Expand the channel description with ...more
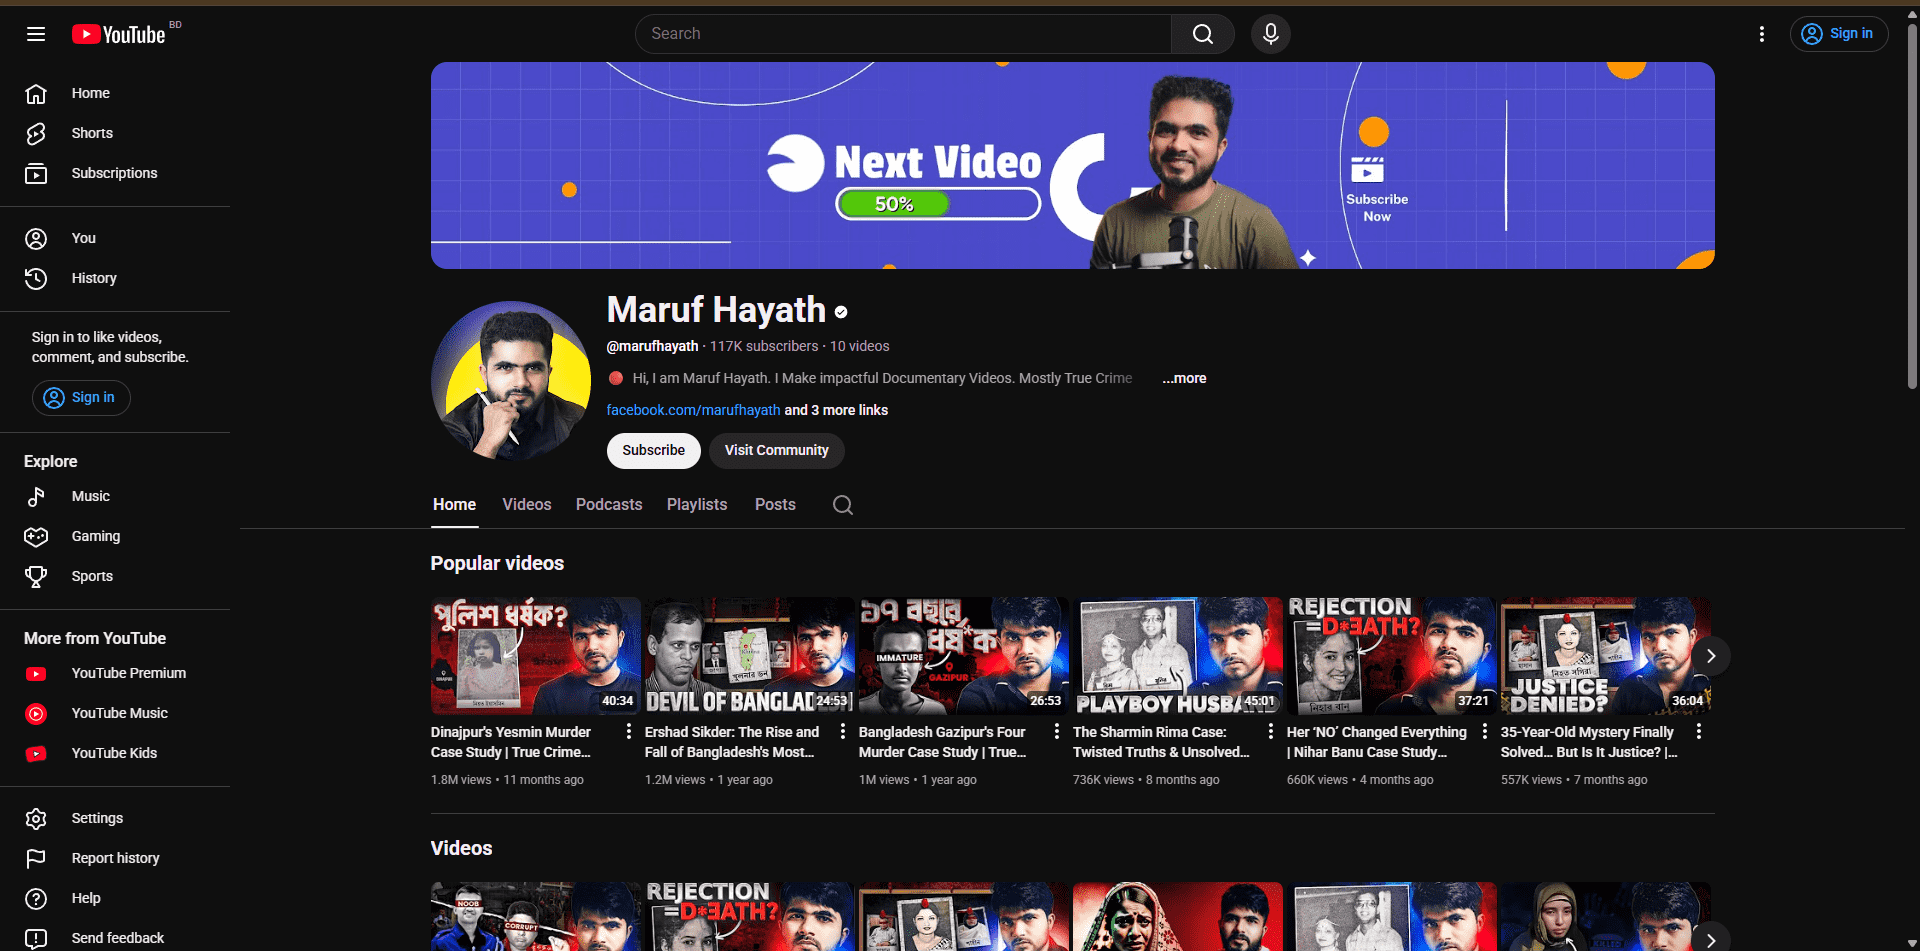1920x951 pixels. pos(1183,378)
